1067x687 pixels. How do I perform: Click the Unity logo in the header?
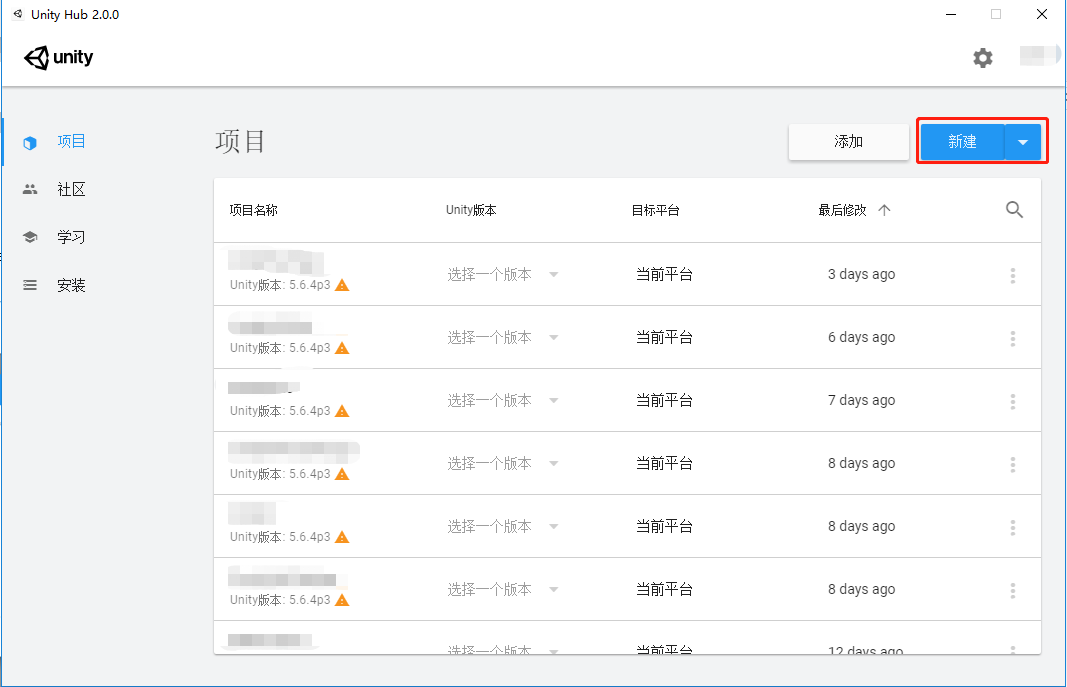58,58
